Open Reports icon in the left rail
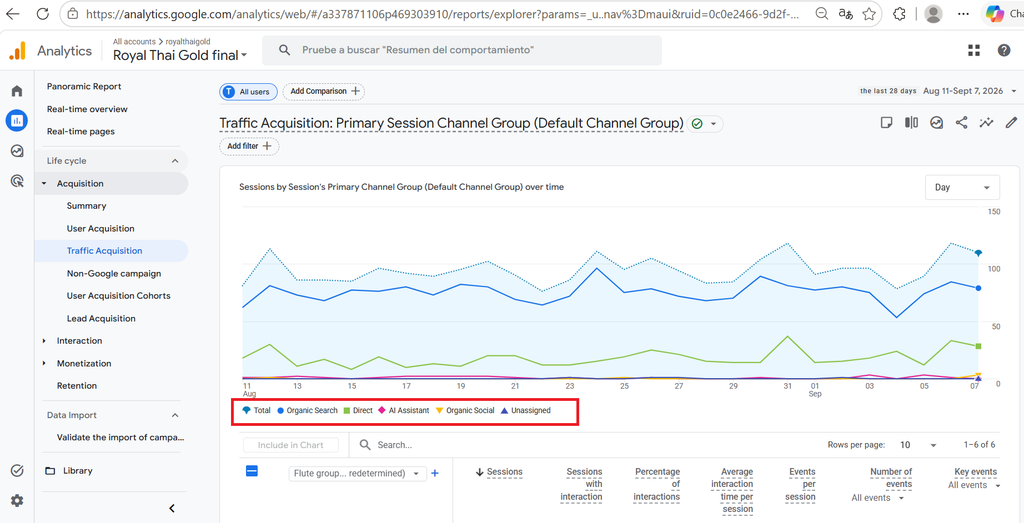The image size is (1024, 523). tap(17, 121)
